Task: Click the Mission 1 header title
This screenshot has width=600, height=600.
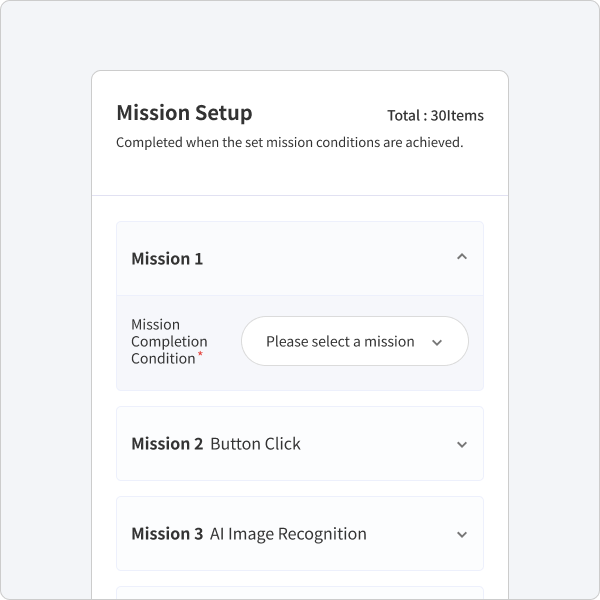Action: coord(167,259)
